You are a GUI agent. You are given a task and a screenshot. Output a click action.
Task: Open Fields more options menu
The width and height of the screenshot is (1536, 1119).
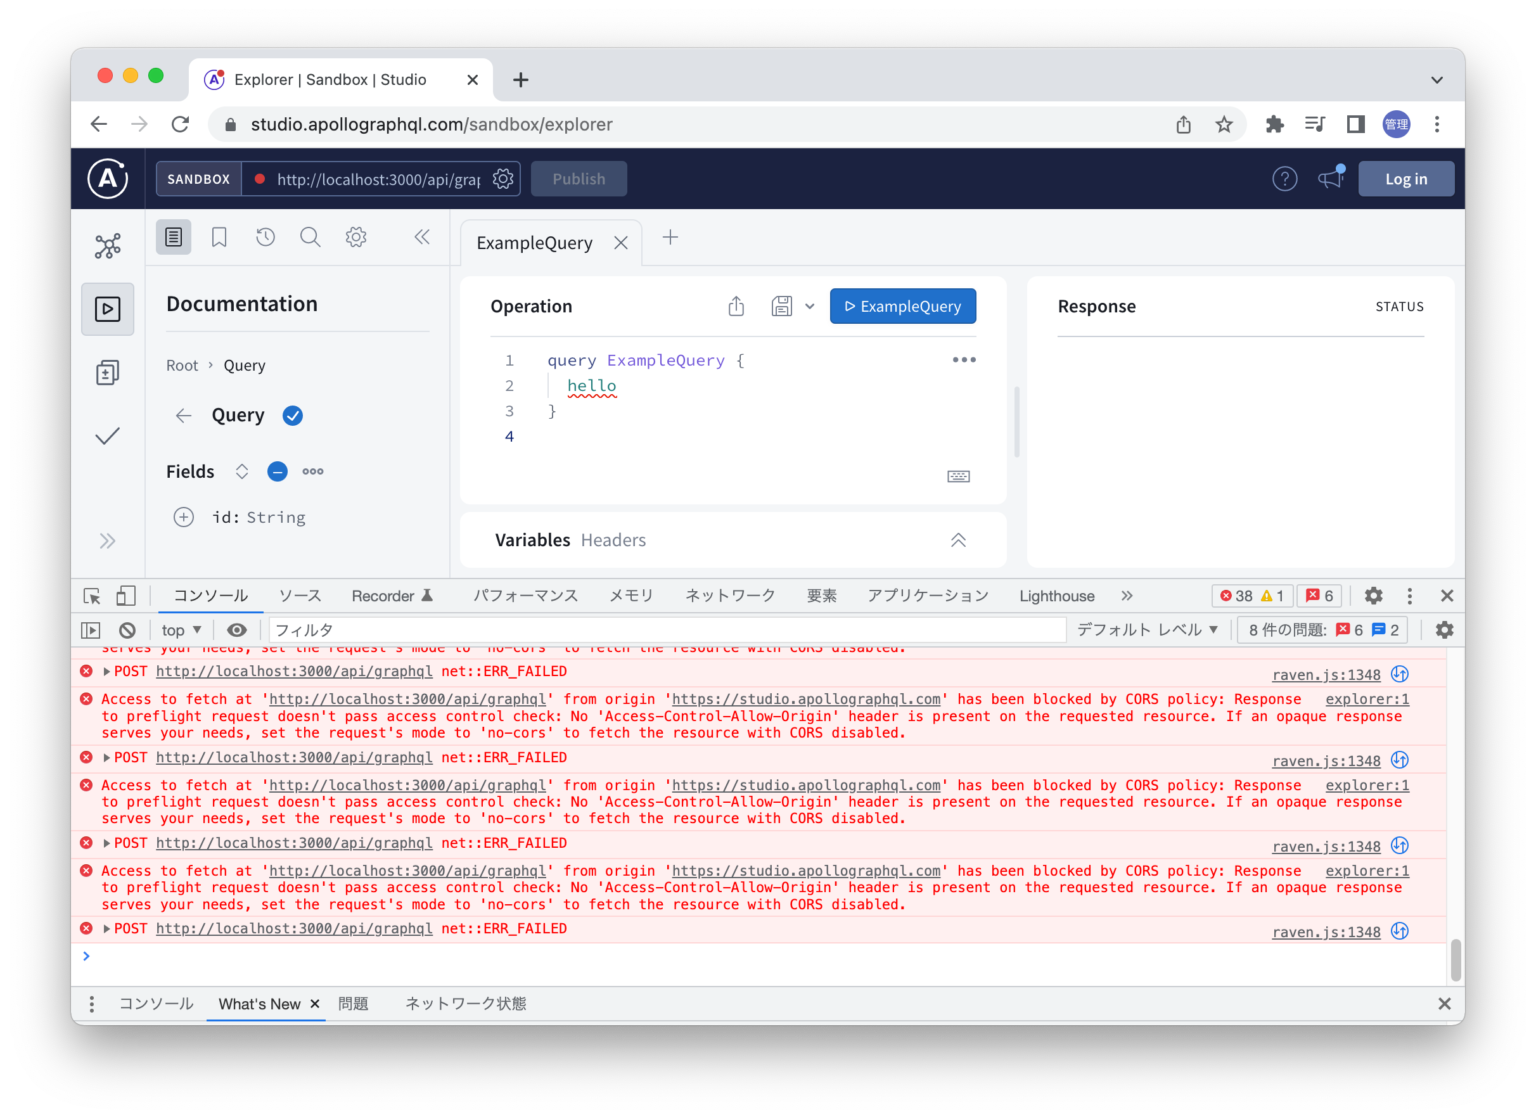313,471
